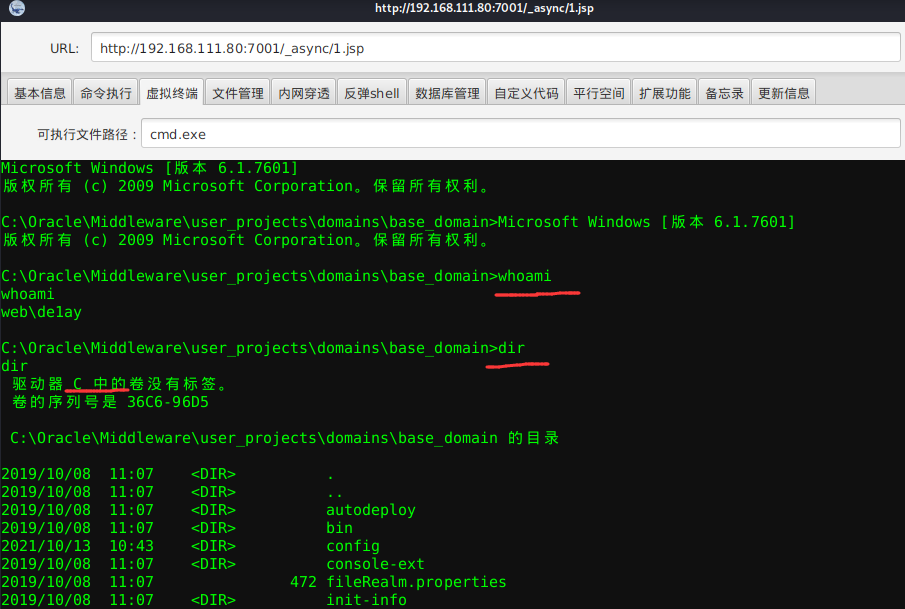Switch to the 命令执行 tab
The width and height of the screenshot is (905, 609).
106,93
